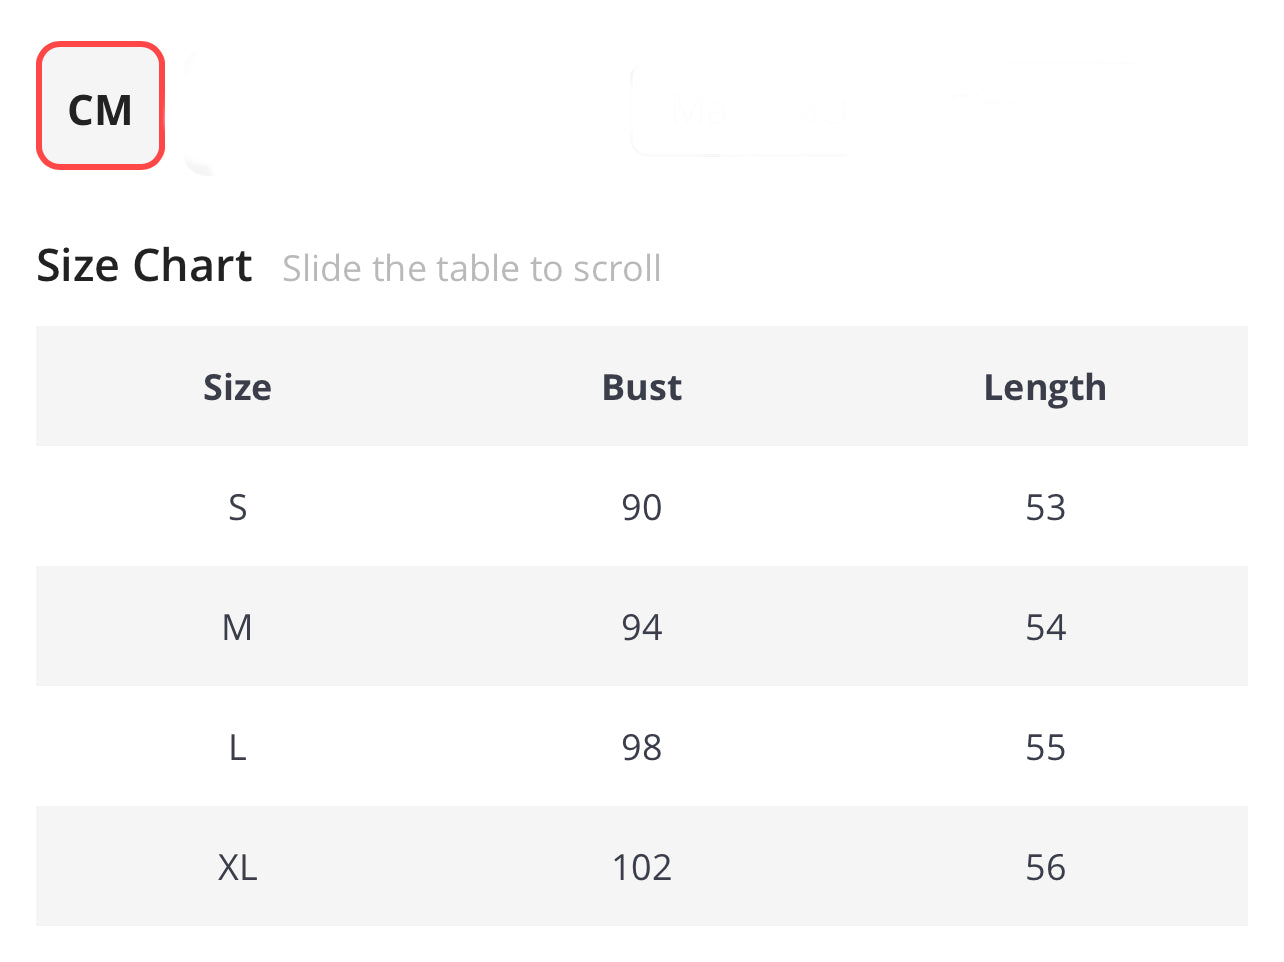Choose size M in the table
1284x962 pixels.
click(237, 627)
